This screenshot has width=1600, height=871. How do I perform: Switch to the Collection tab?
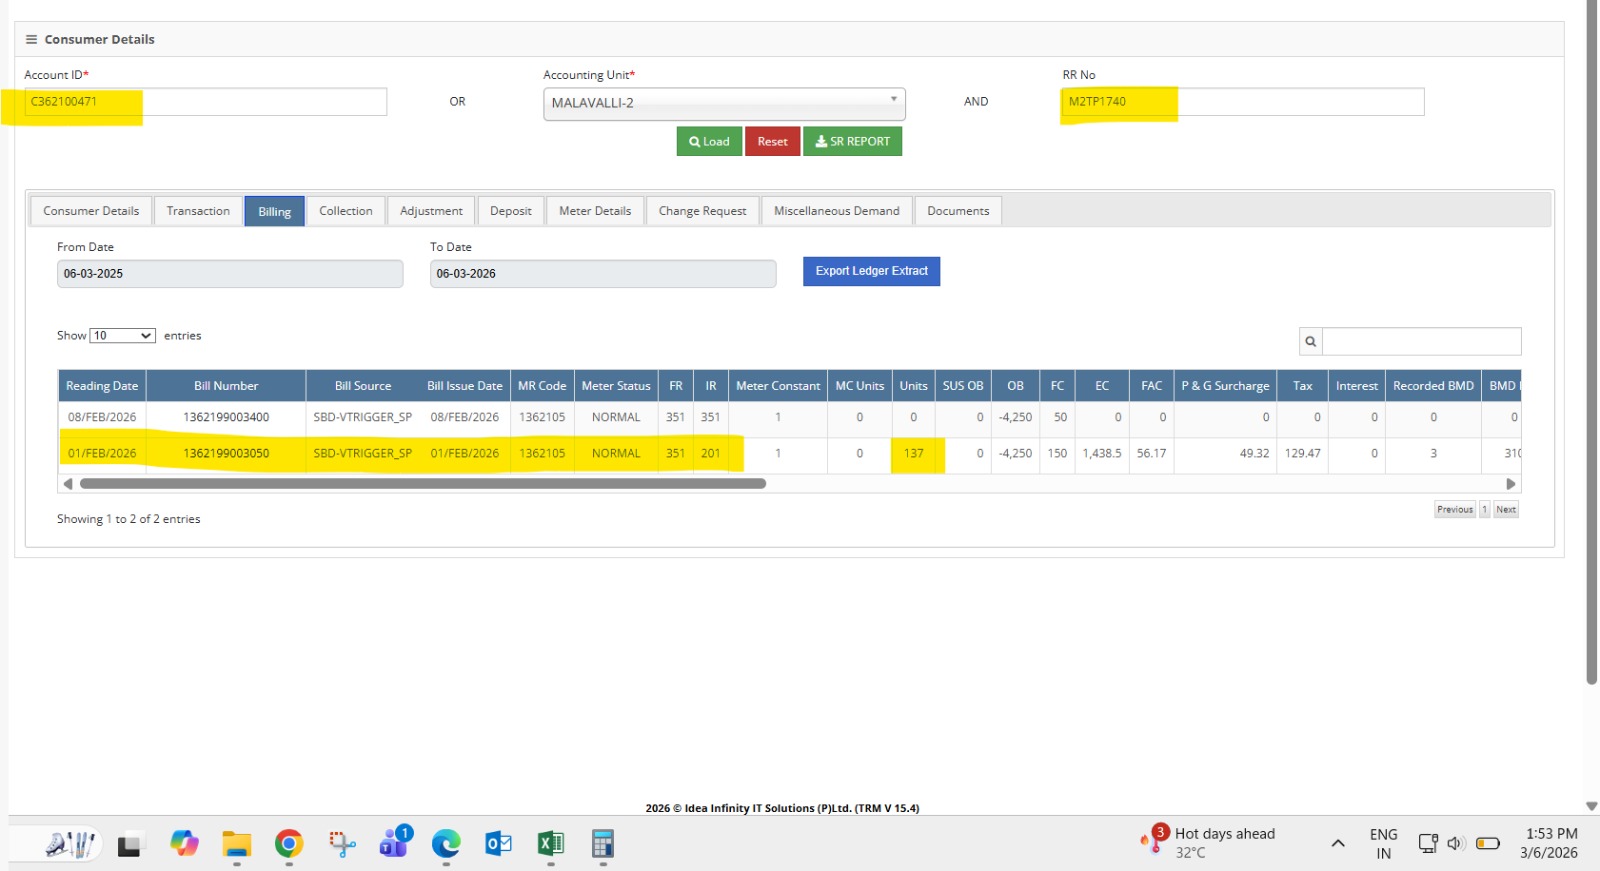(345, 211)
